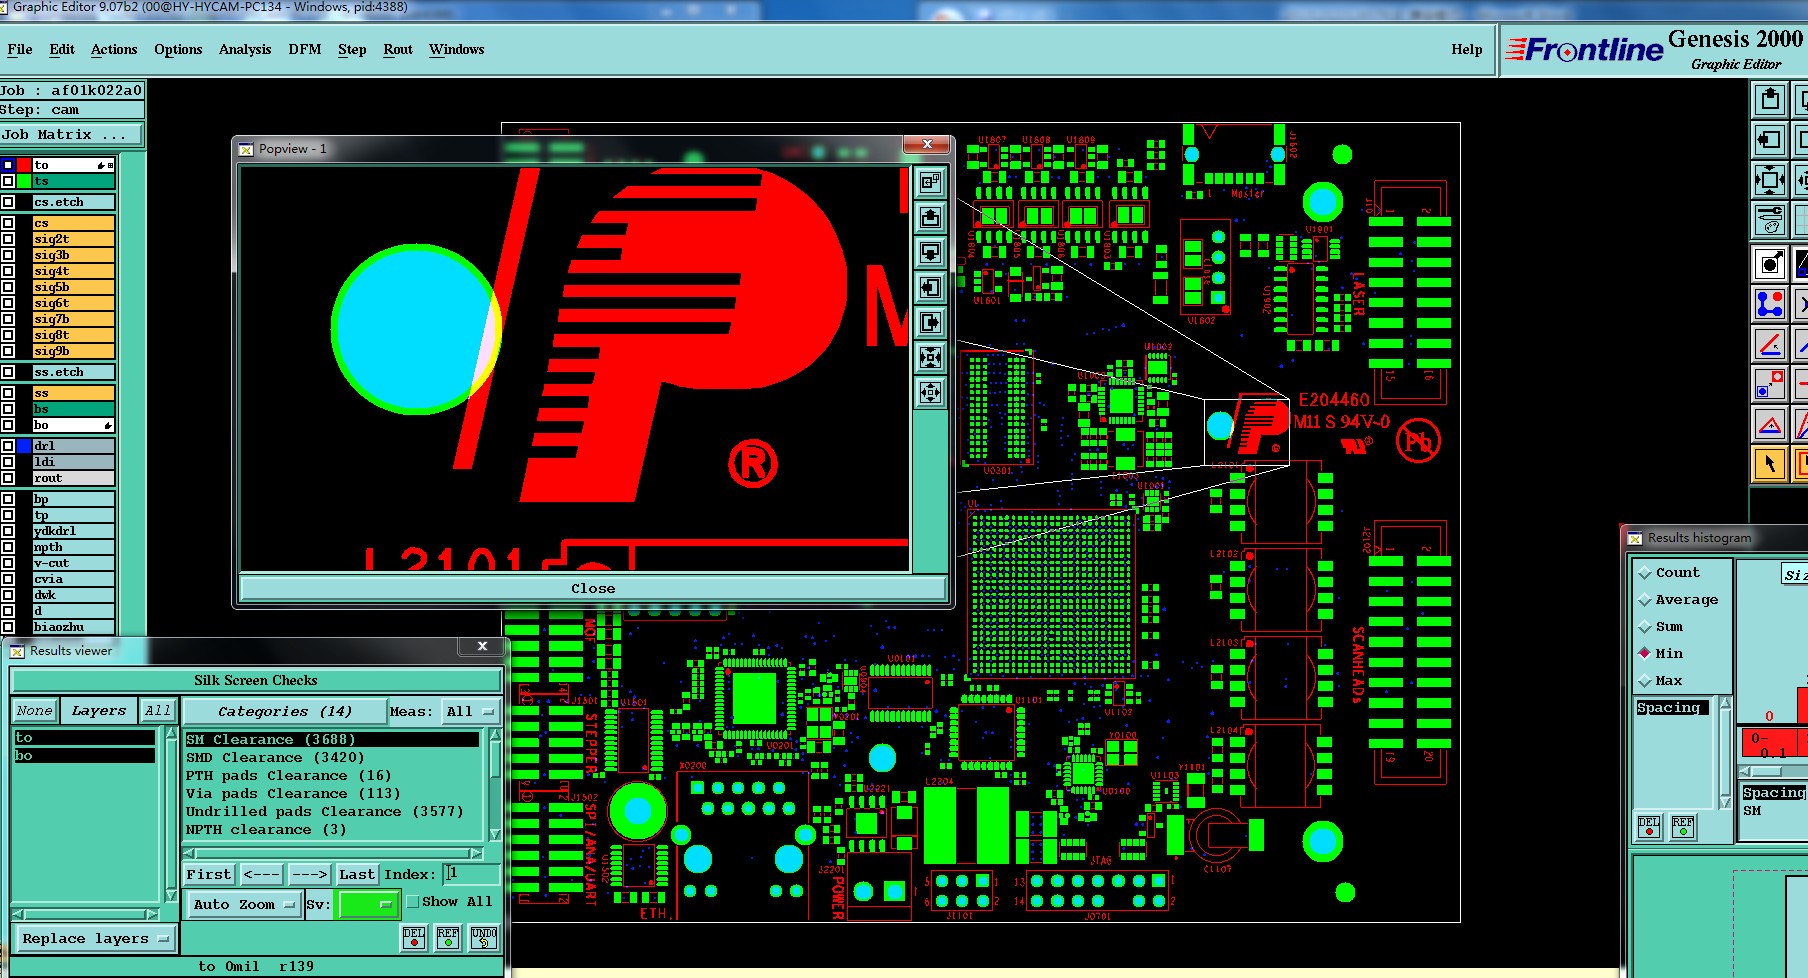Click the pan up icon in right toolbar
The height and width of the screenshot is (978, 1808).
coord(1770,99)
